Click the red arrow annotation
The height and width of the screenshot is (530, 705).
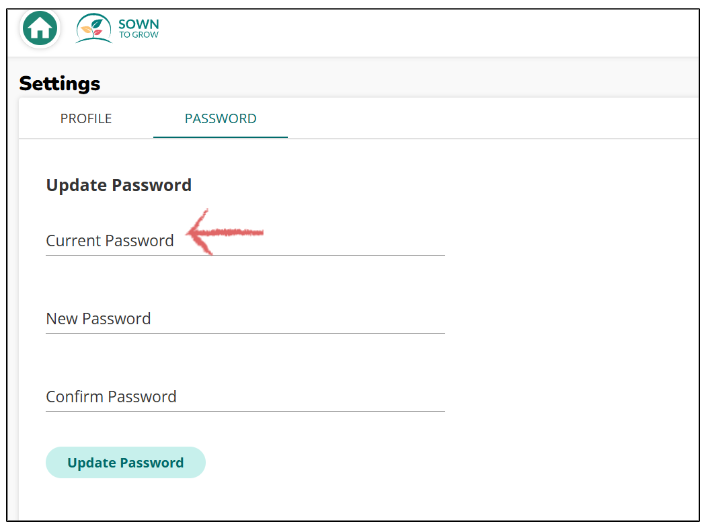224,232
